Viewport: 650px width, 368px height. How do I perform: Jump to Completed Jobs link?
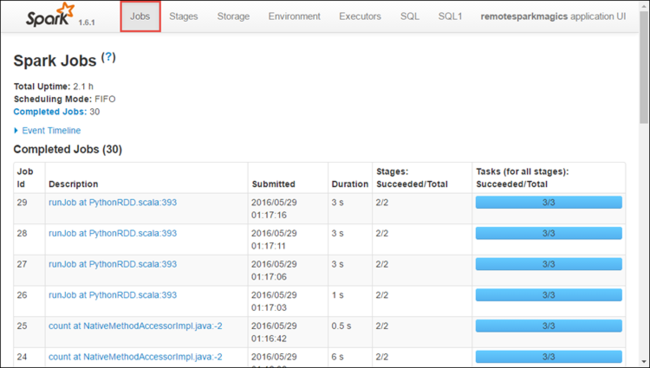coord(50,112)
